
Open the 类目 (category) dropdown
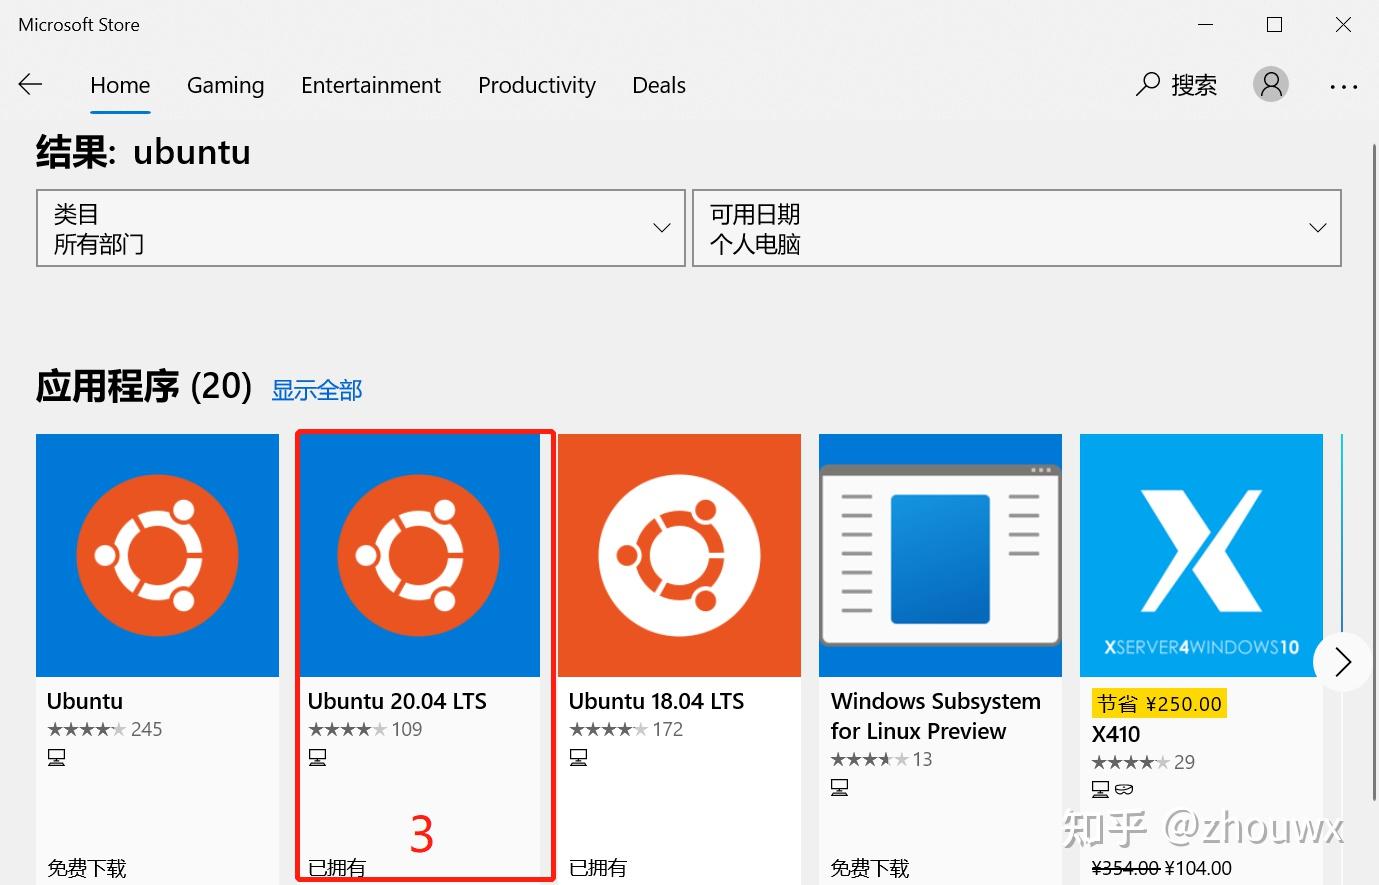pyautogui.click(x=360, y=228)
